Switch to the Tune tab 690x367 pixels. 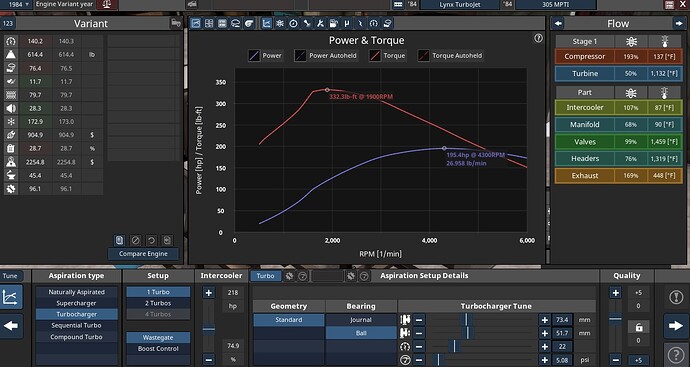coord(11,276)
